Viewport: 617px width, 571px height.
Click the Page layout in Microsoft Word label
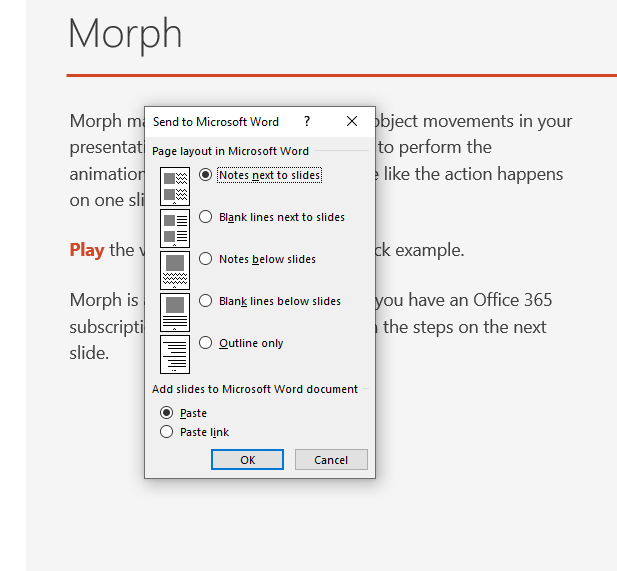click(x=230, y=151)
